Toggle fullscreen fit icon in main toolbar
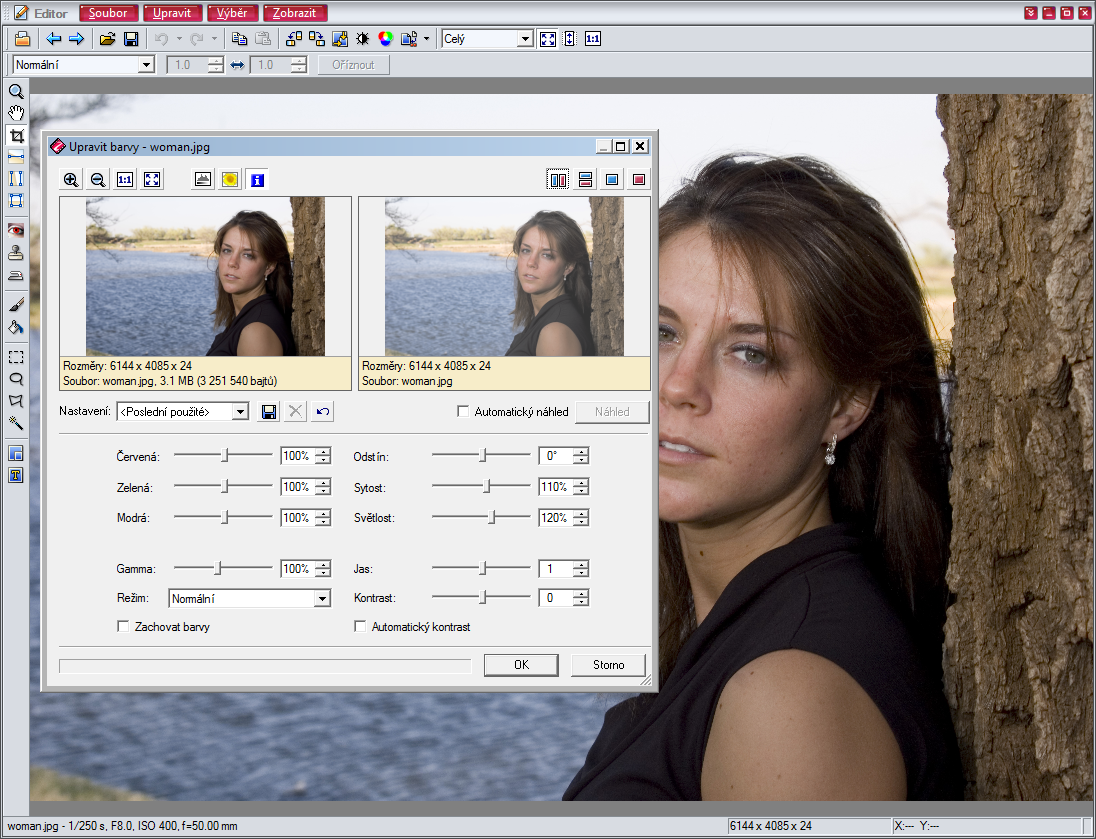The width and height of the screenshot is (1096, 839). (548, 39)
